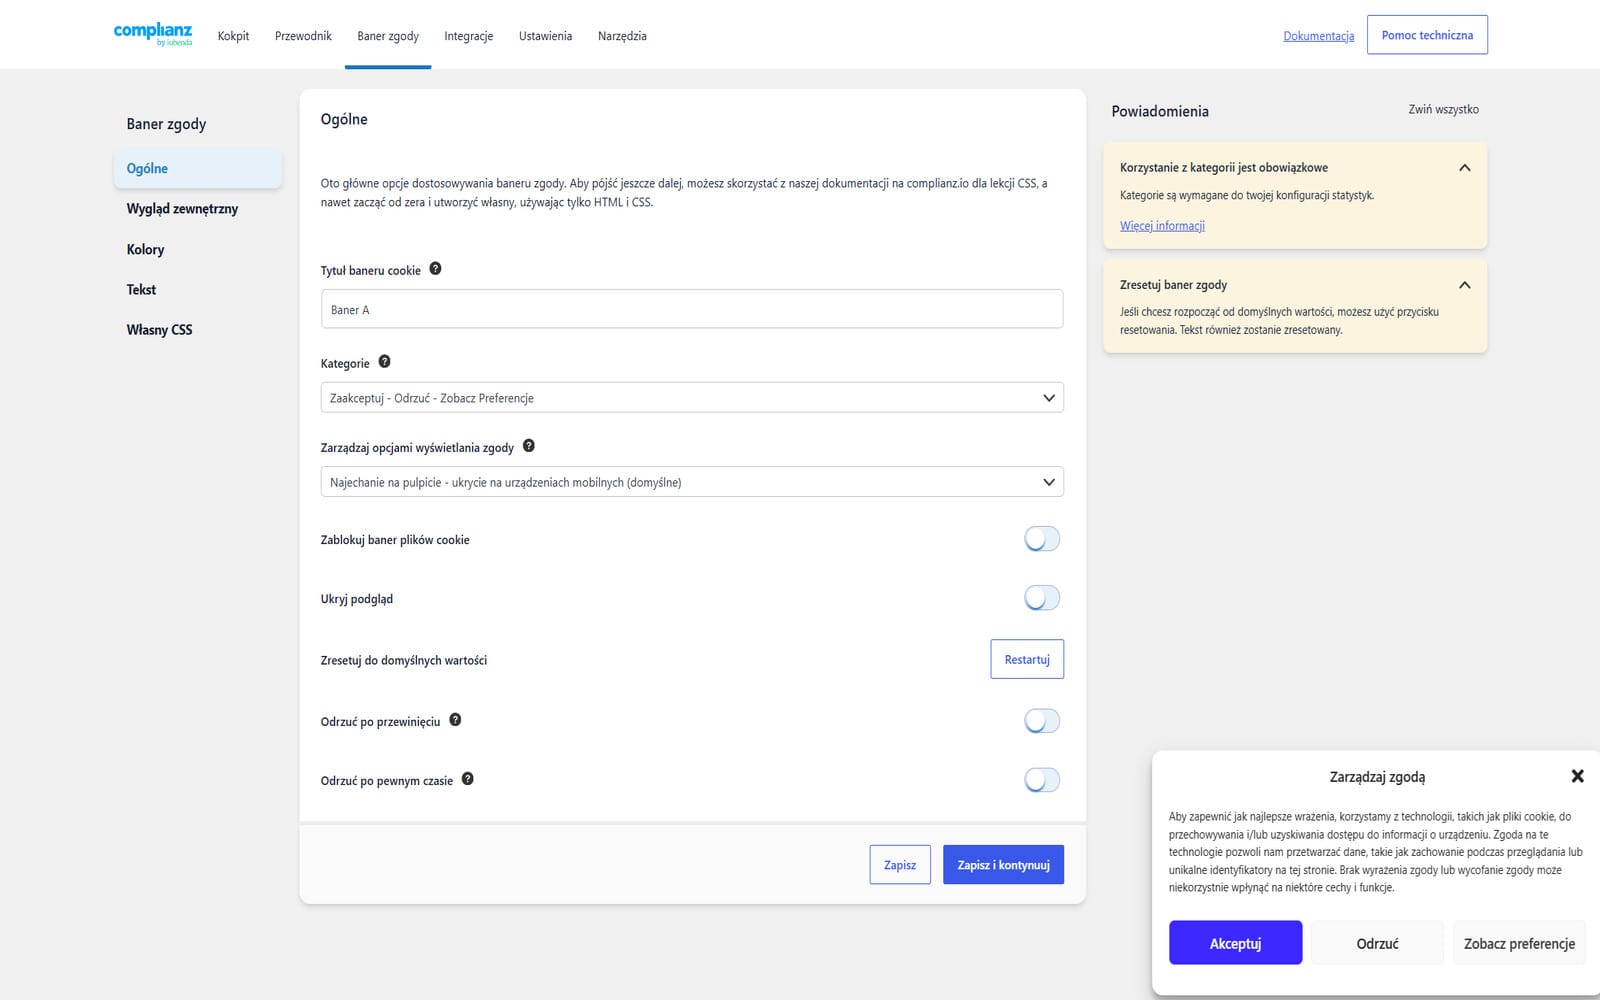Image resolution: width=1600 pixels, height=1000 pixels.
Task: Click the Restartuj button
Action: (1027, 659)
